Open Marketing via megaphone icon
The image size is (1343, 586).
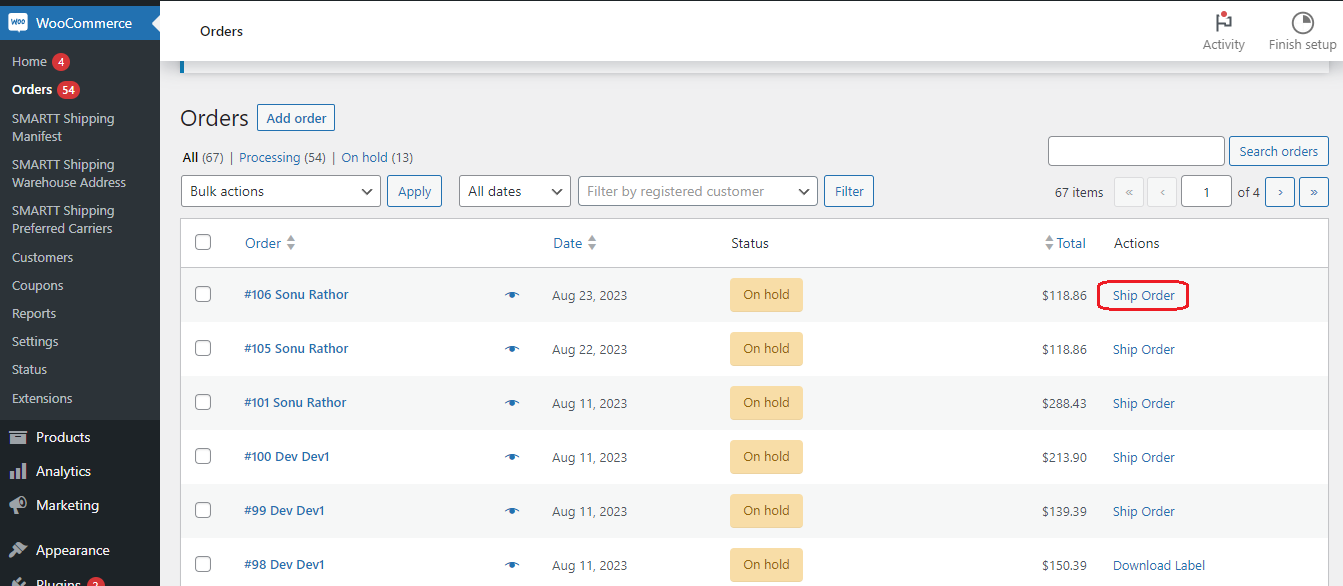[x=18, y=505]
